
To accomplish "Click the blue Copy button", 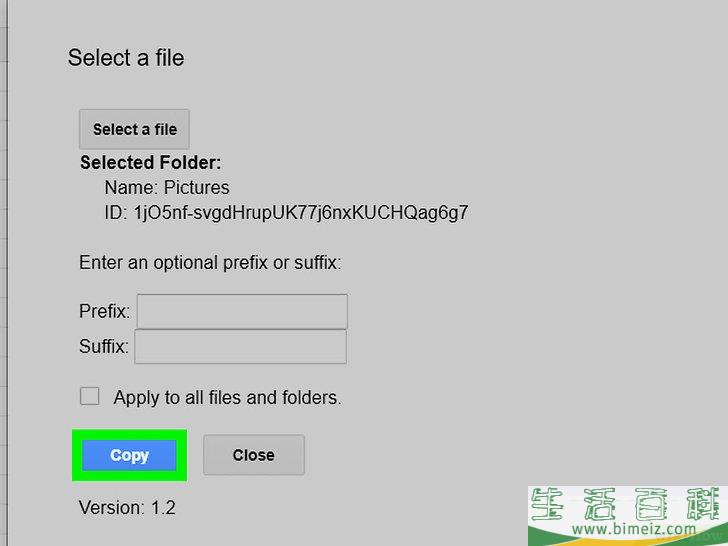I will coord(129,455).
